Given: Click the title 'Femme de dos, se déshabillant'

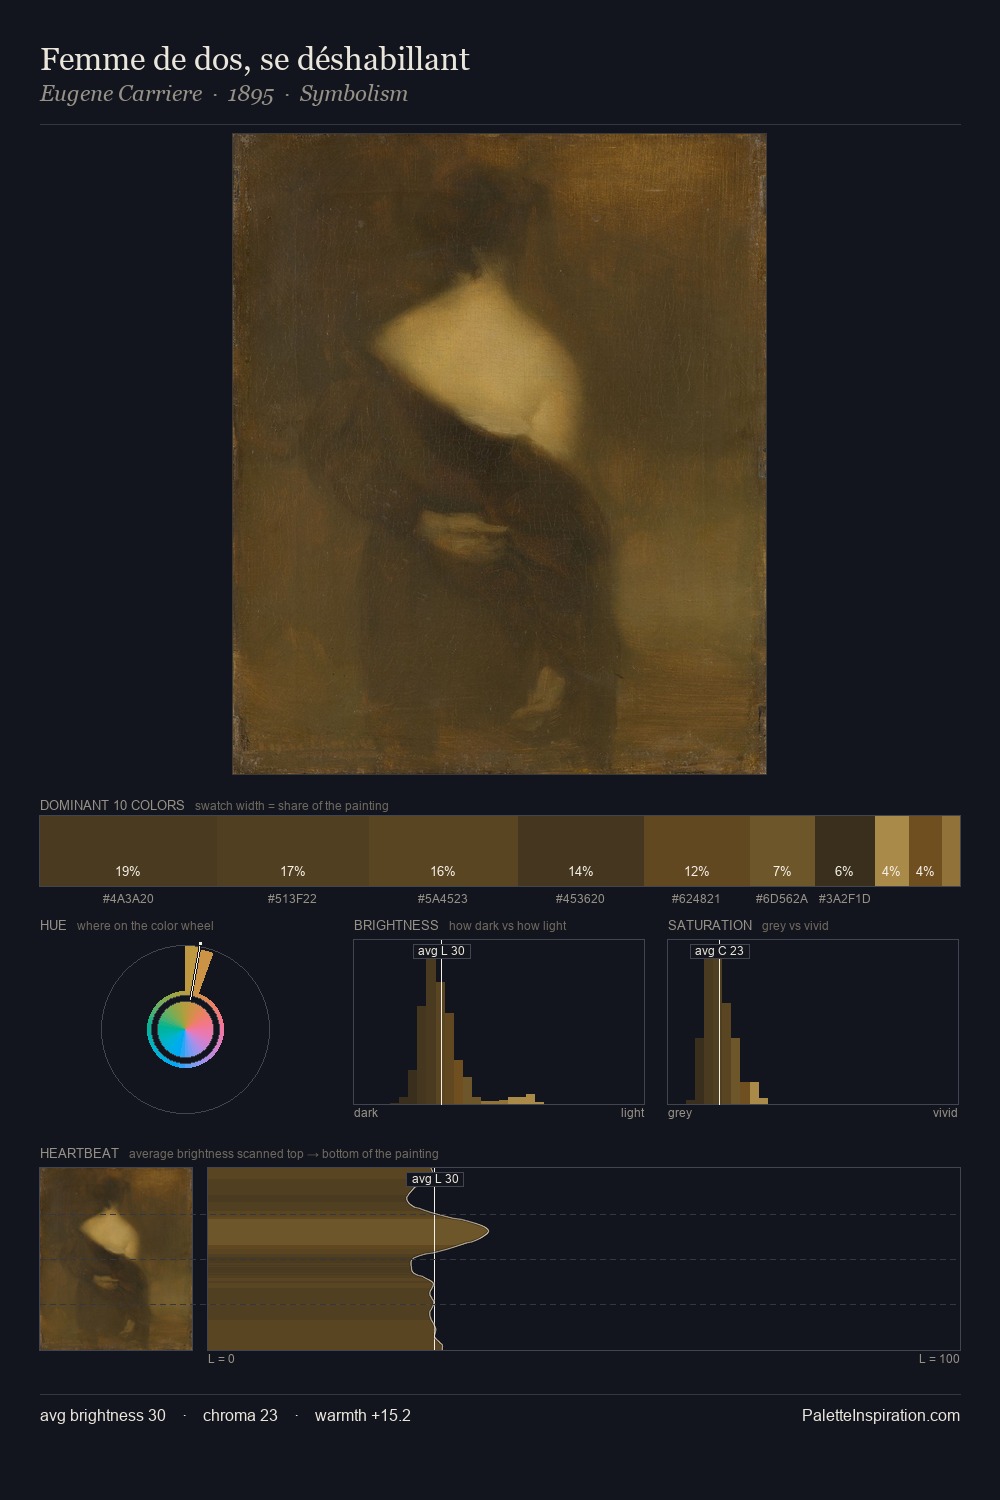Looking at the screenshot, I should [255, 60].
